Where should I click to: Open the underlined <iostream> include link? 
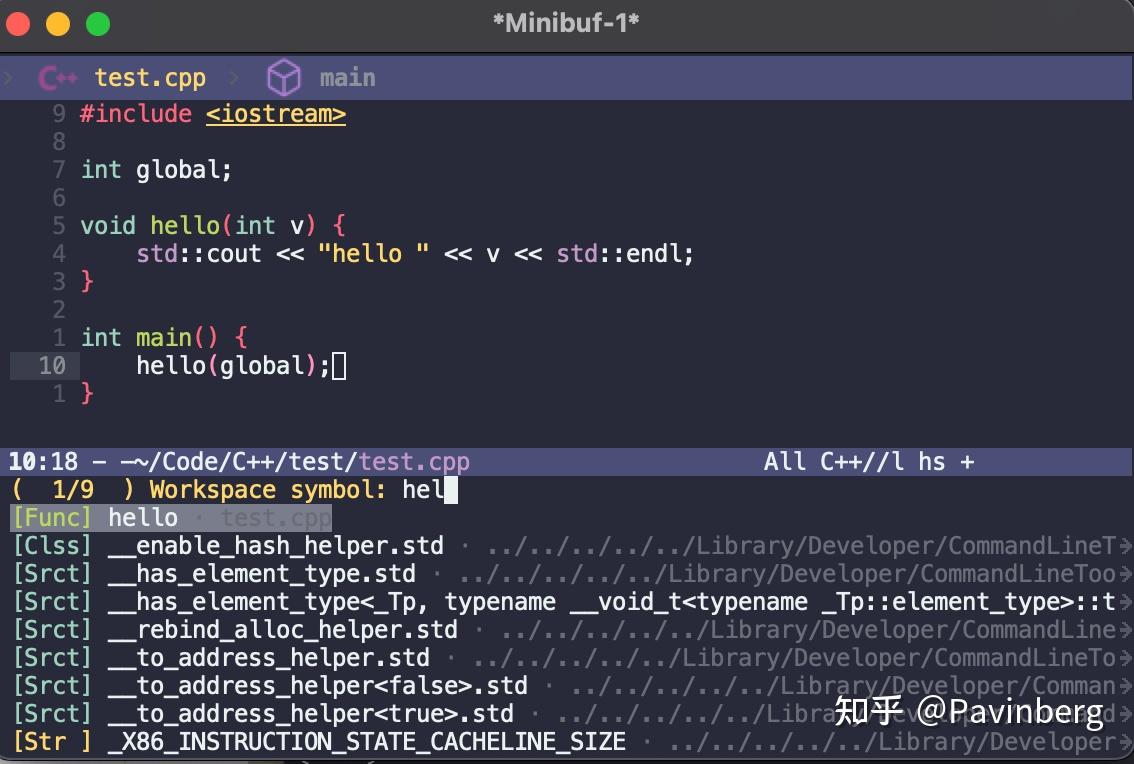point(274,113)
